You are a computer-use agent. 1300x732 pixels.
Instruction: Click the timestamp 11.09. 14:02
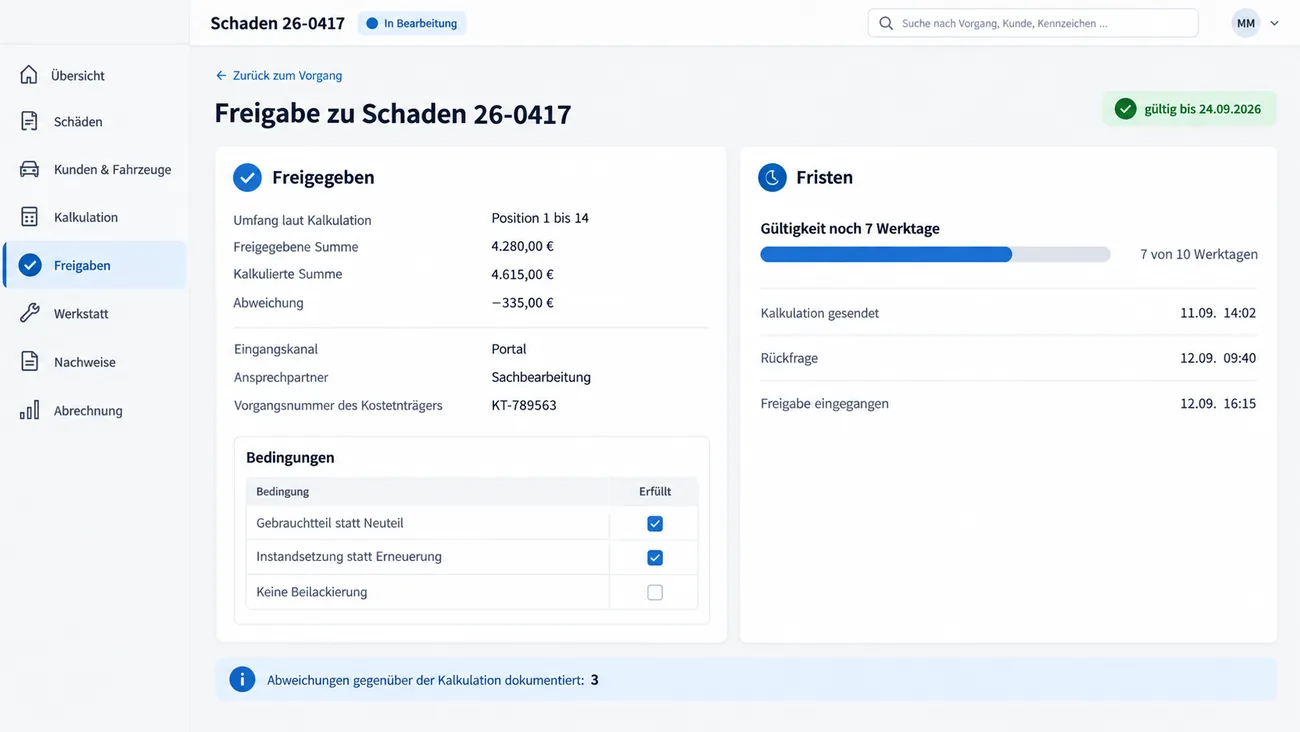[1218, 313]
